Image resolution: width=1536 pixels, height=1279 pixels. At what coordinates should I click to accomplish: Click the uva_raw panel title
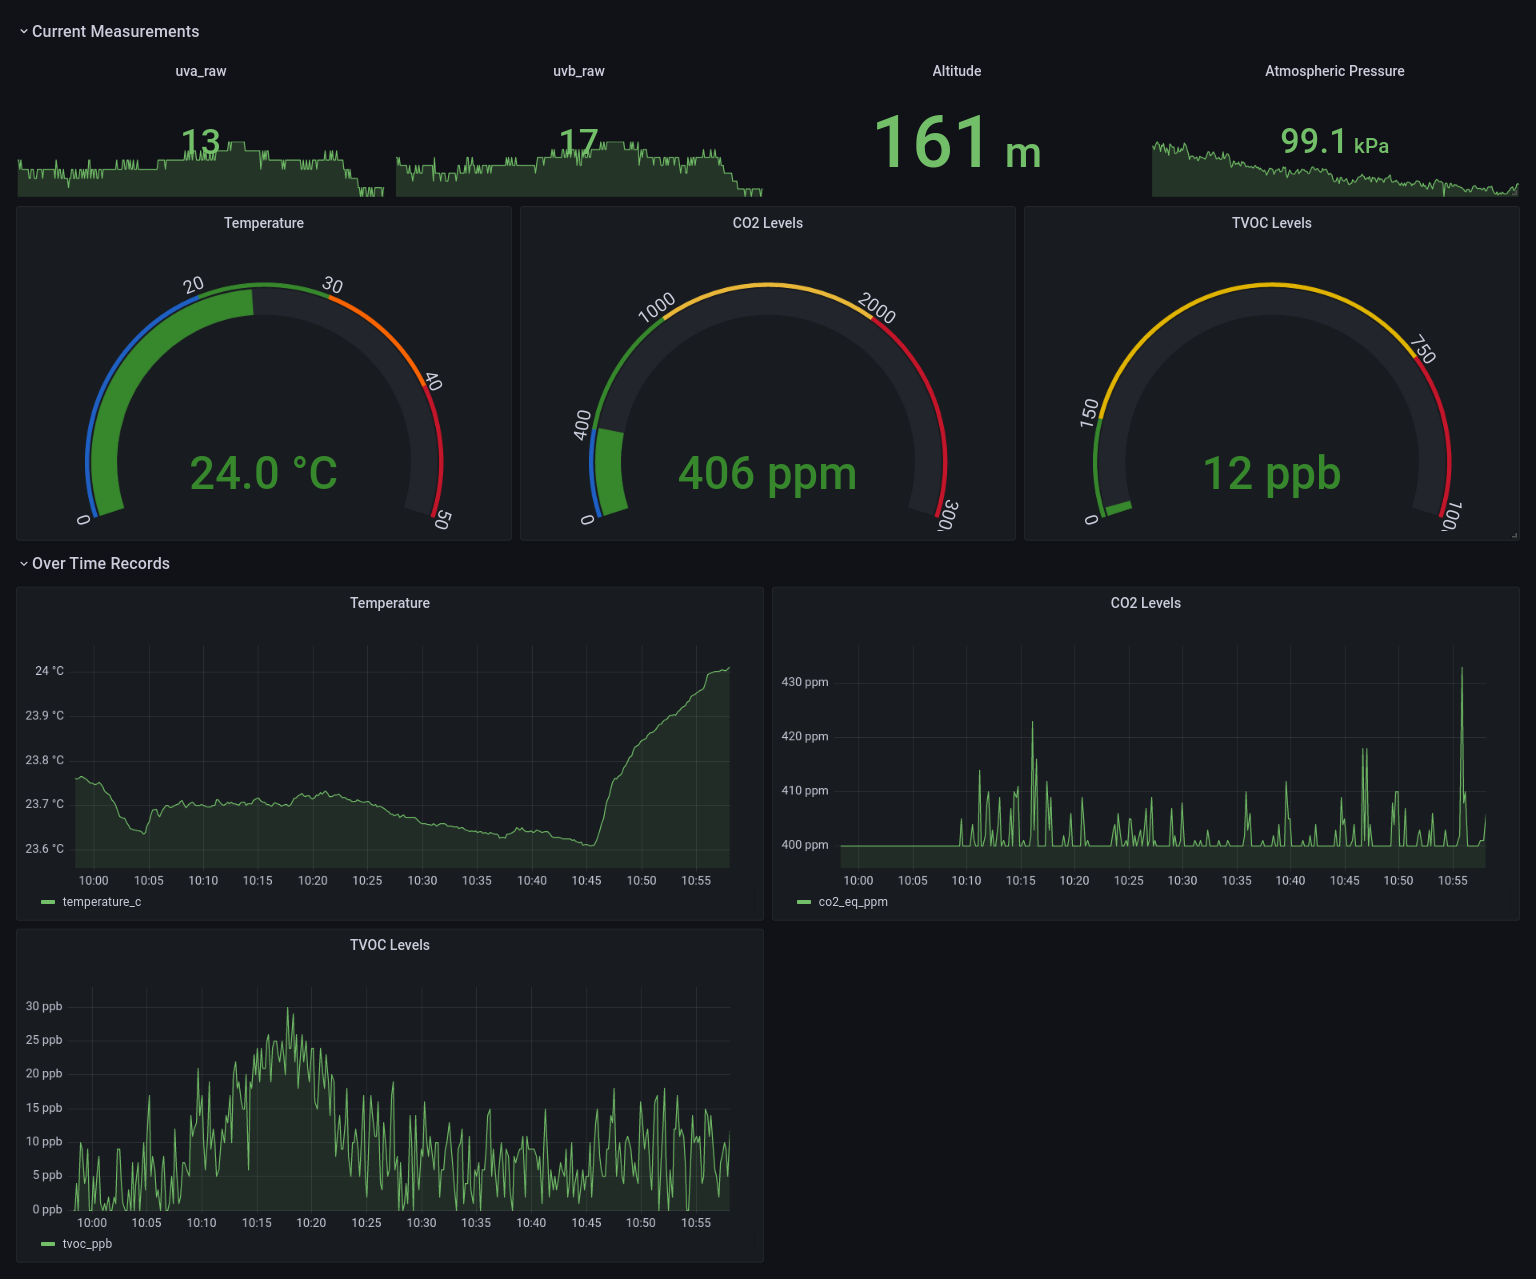[x=202, y=71]
